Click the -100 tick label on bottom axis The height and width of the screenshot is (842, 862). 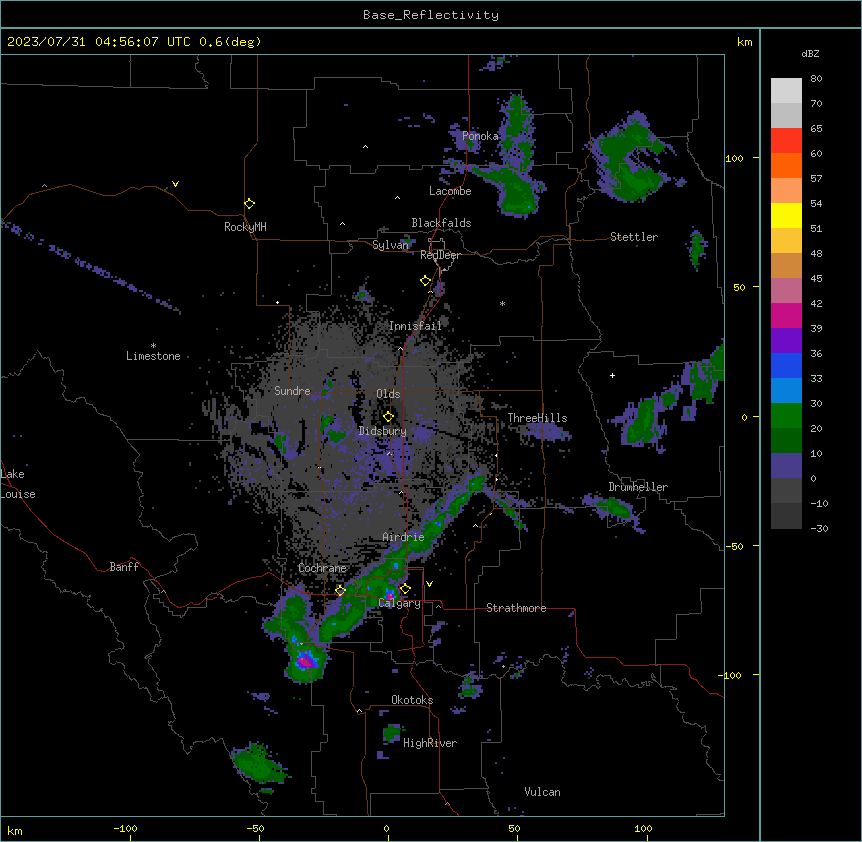(125, 829)
